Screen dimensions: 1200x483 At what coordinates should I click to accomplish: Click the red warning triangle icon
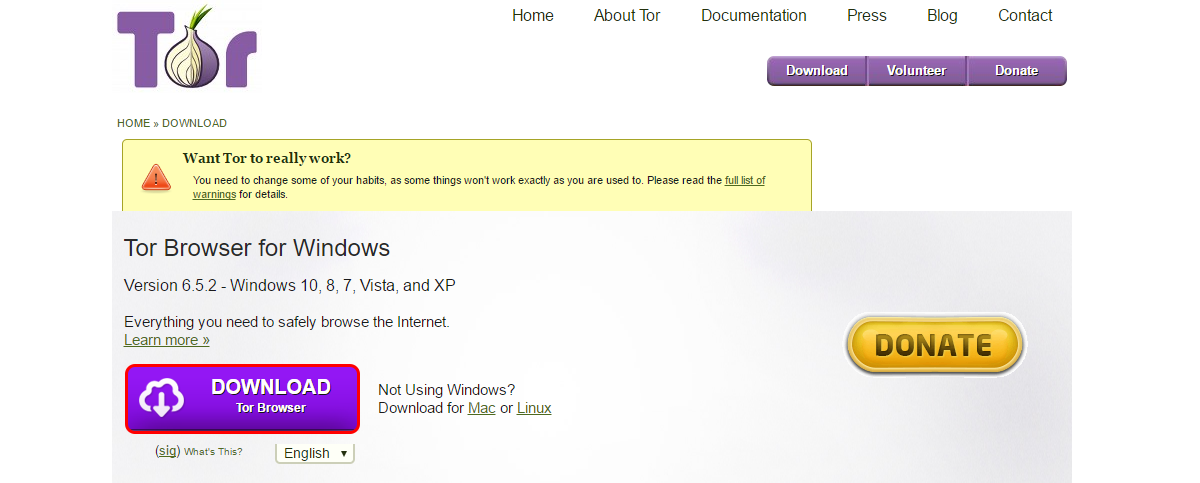156,177
